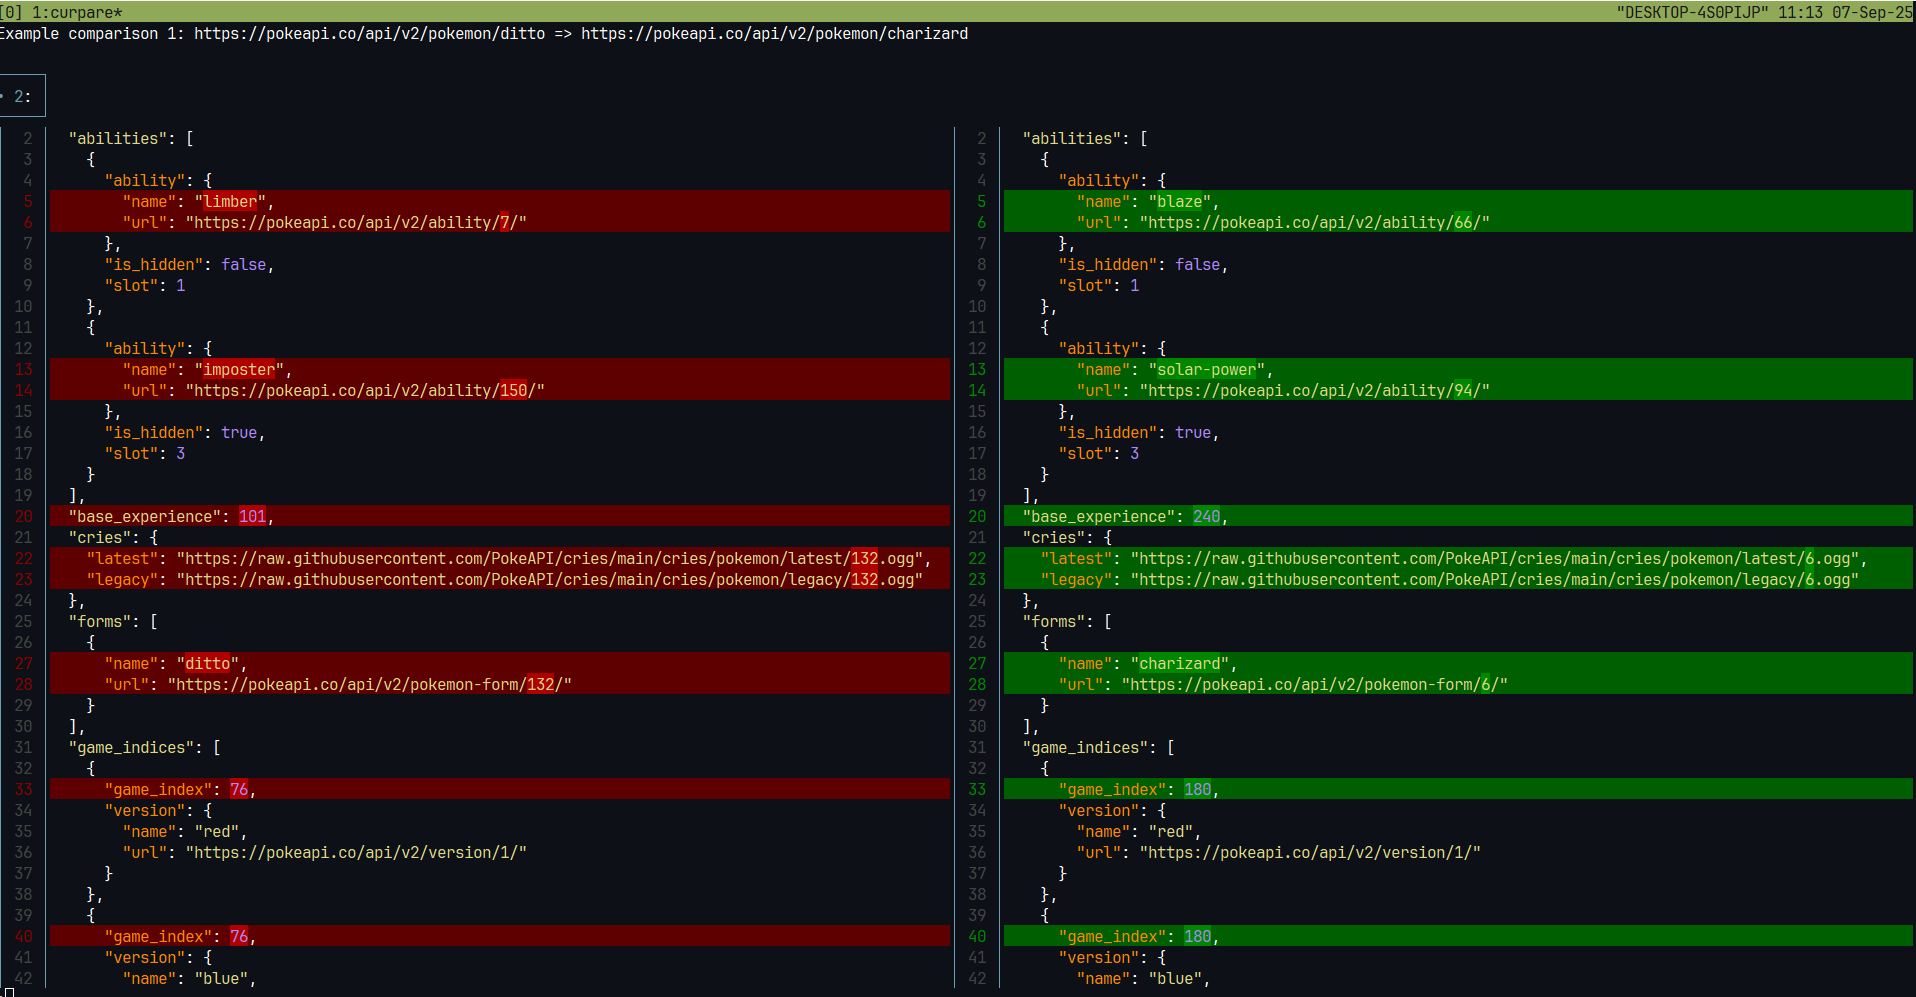This screenshot has height=997, width=1916.
Task: Click the highlighted game_index value 180
Action: coord(1196,789)
